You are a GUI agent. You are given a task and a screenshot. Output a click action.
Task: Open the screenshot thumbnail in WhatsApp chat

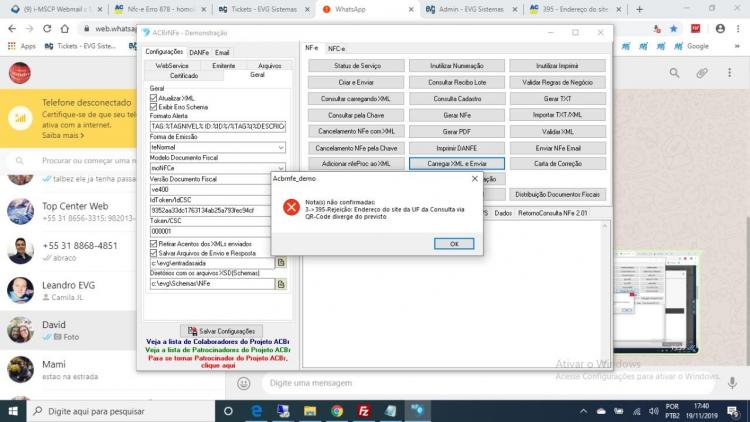(x=656, y=301)
